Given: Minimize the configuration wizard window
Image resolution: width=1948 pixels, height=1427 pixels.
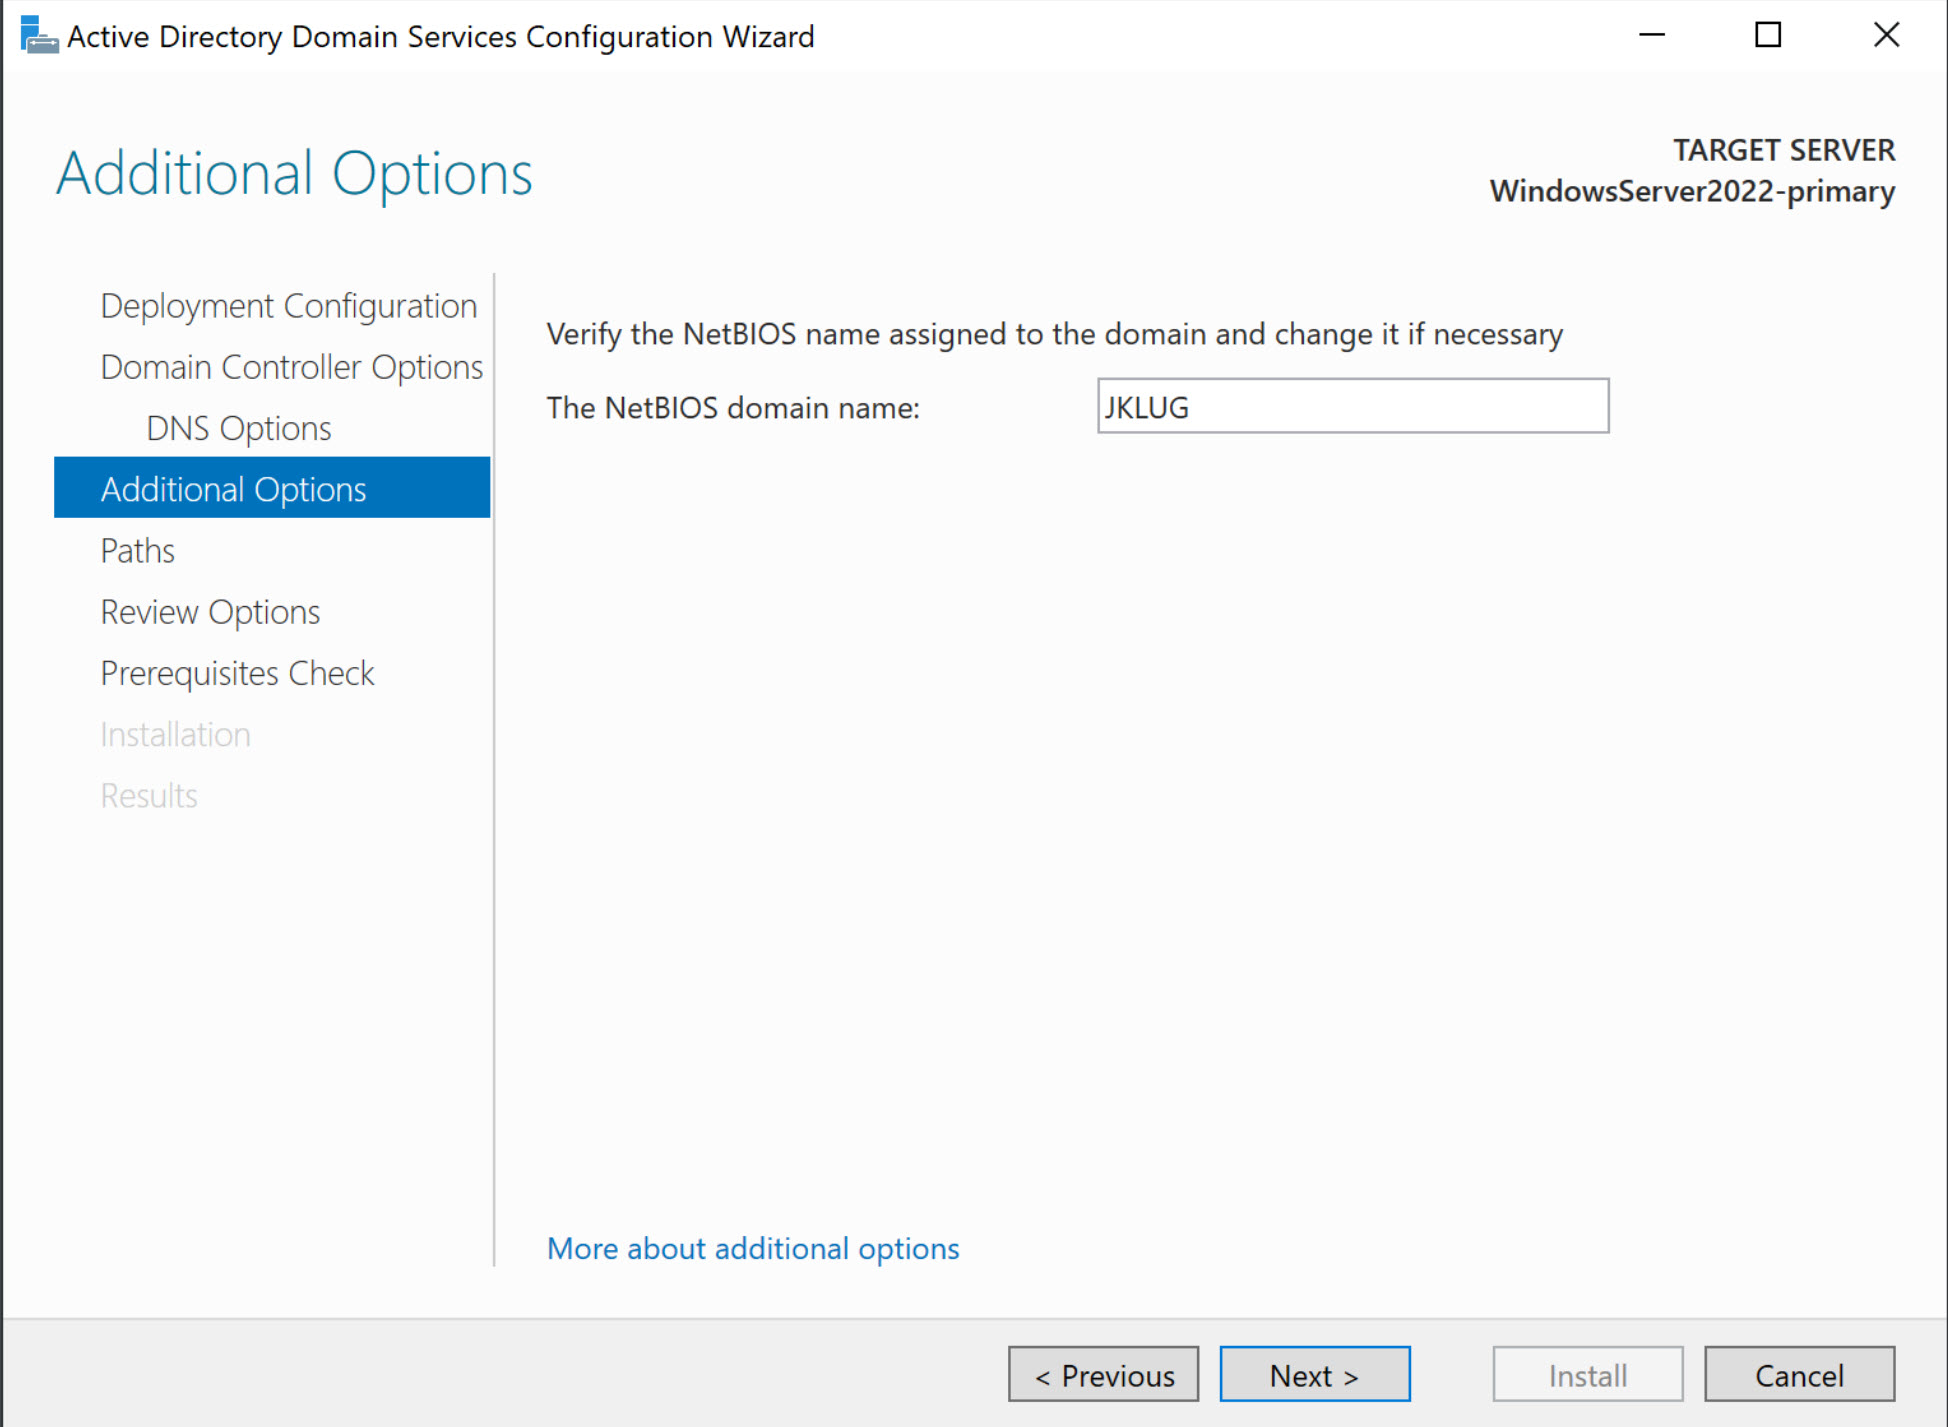Looking at the screenshot, I should (x=1651, y=35).
